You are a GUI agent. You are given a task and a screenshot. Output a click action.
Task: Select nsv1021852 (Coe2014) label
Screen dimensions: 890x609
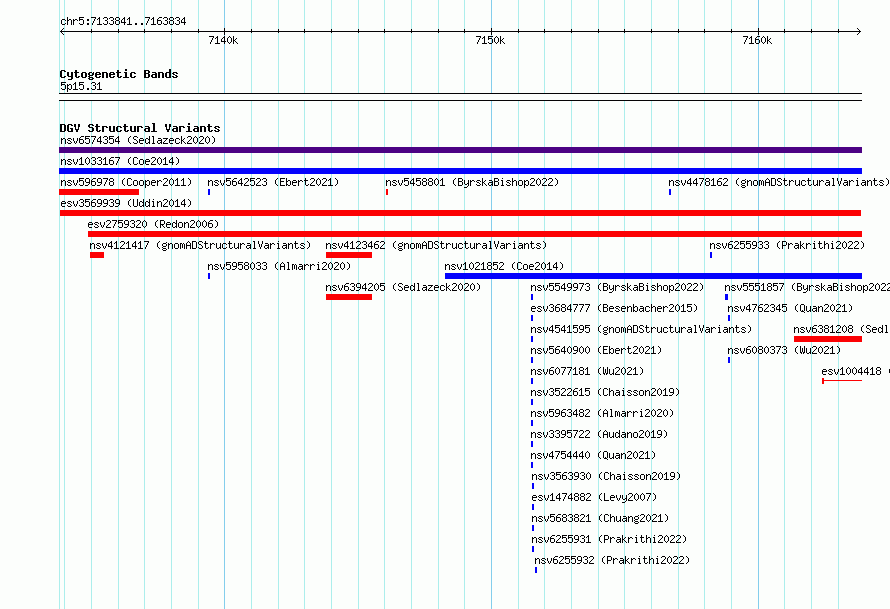point(504,266)
